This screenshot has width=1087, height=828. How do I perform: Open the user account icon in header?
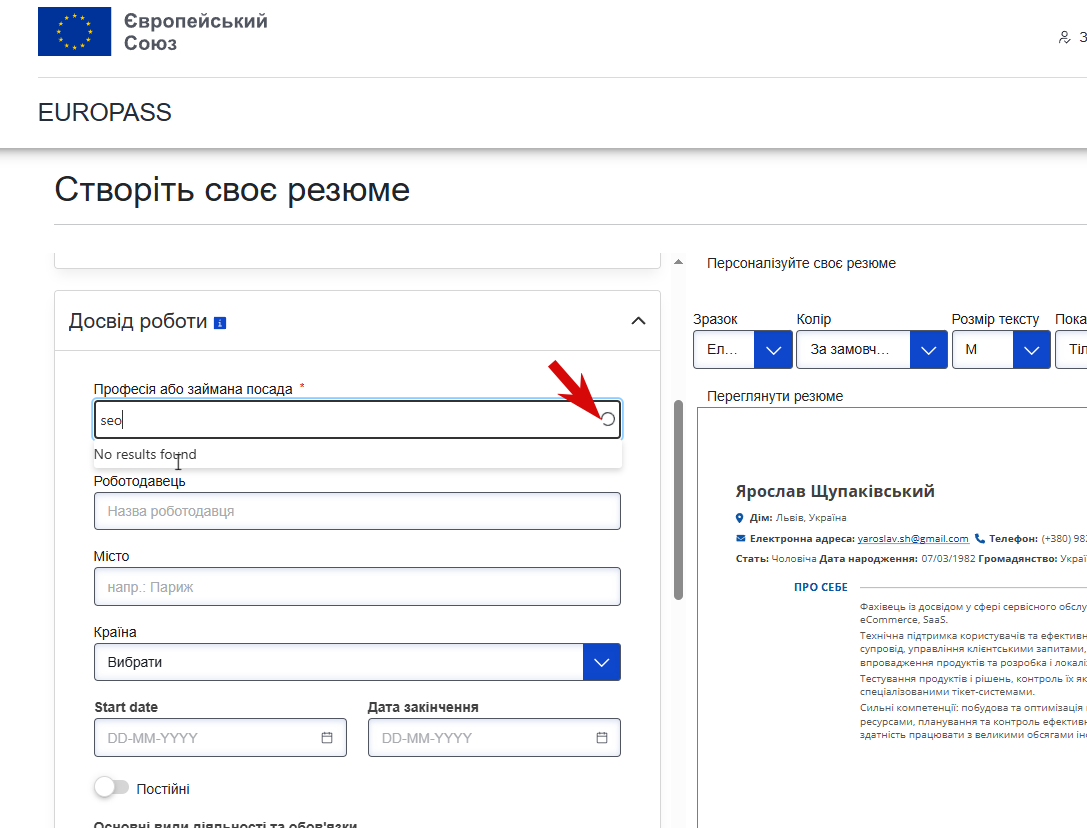pyautogui.click(x=1064, y=37)
